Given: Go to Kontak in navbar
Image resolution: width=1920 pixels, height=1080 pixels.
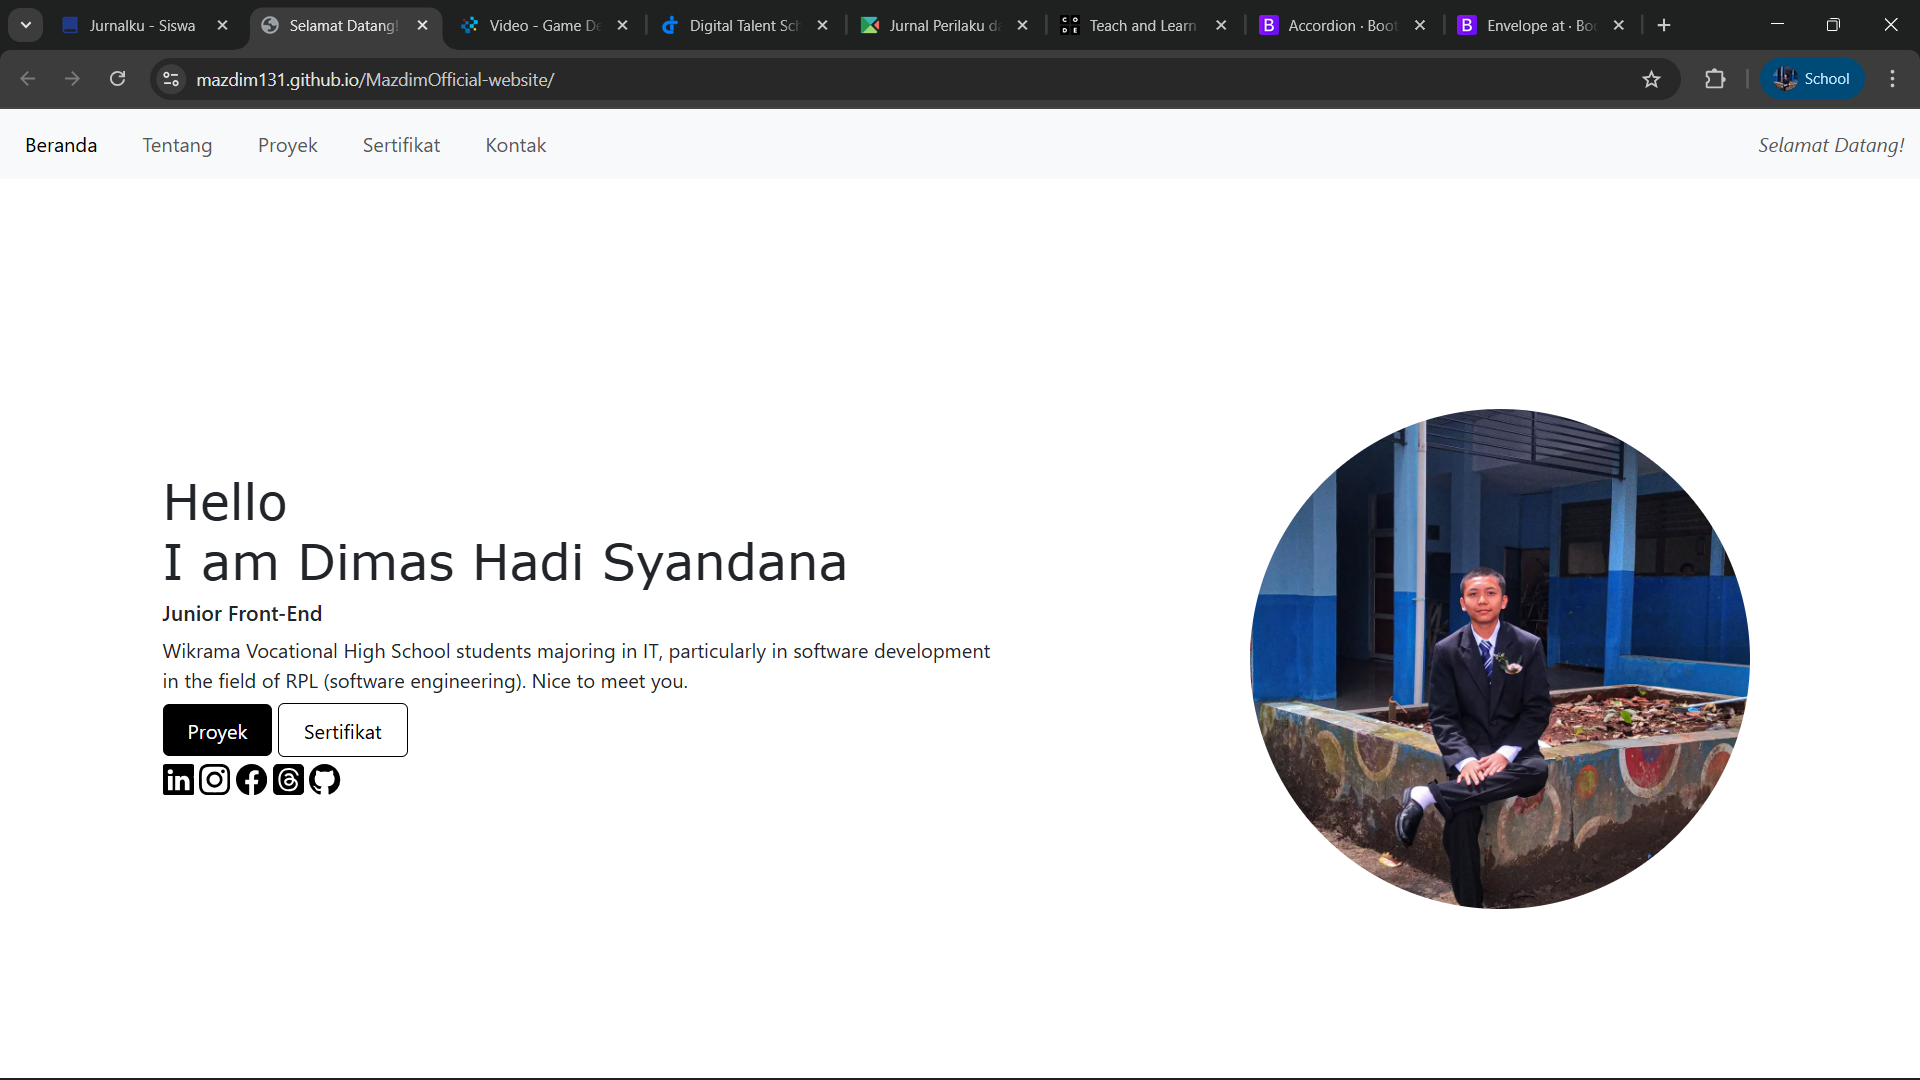Looking at the screenshot, I should [x=515, y=145].
